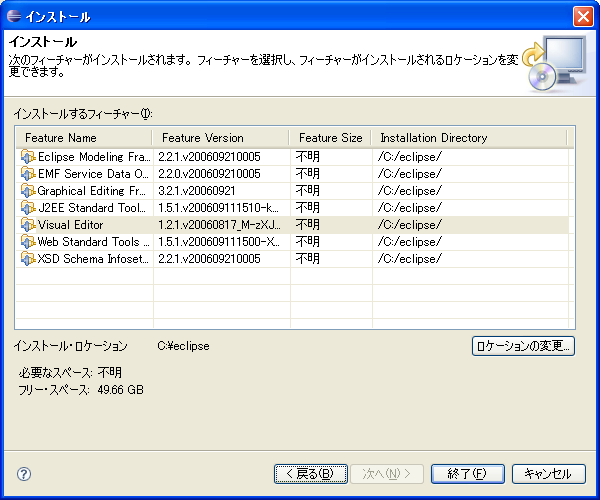This screenshot has width=600, height=500.
Task: Open help via the question mark icon
Action: (24, 474)
